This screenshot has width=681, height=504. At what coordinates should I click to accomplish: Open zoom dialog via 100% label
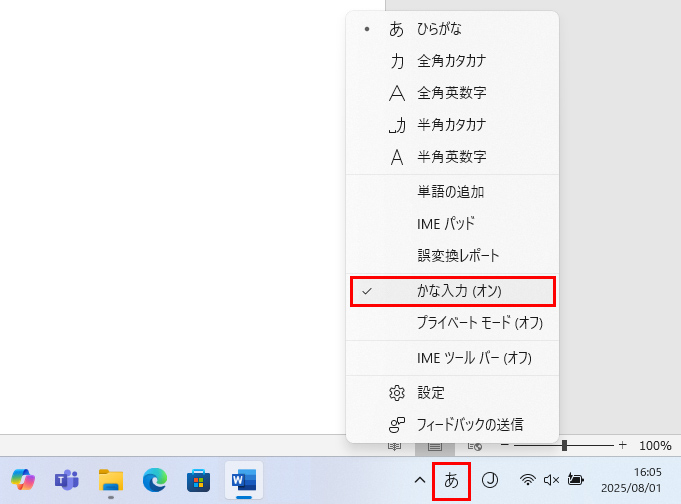(655, 445)
